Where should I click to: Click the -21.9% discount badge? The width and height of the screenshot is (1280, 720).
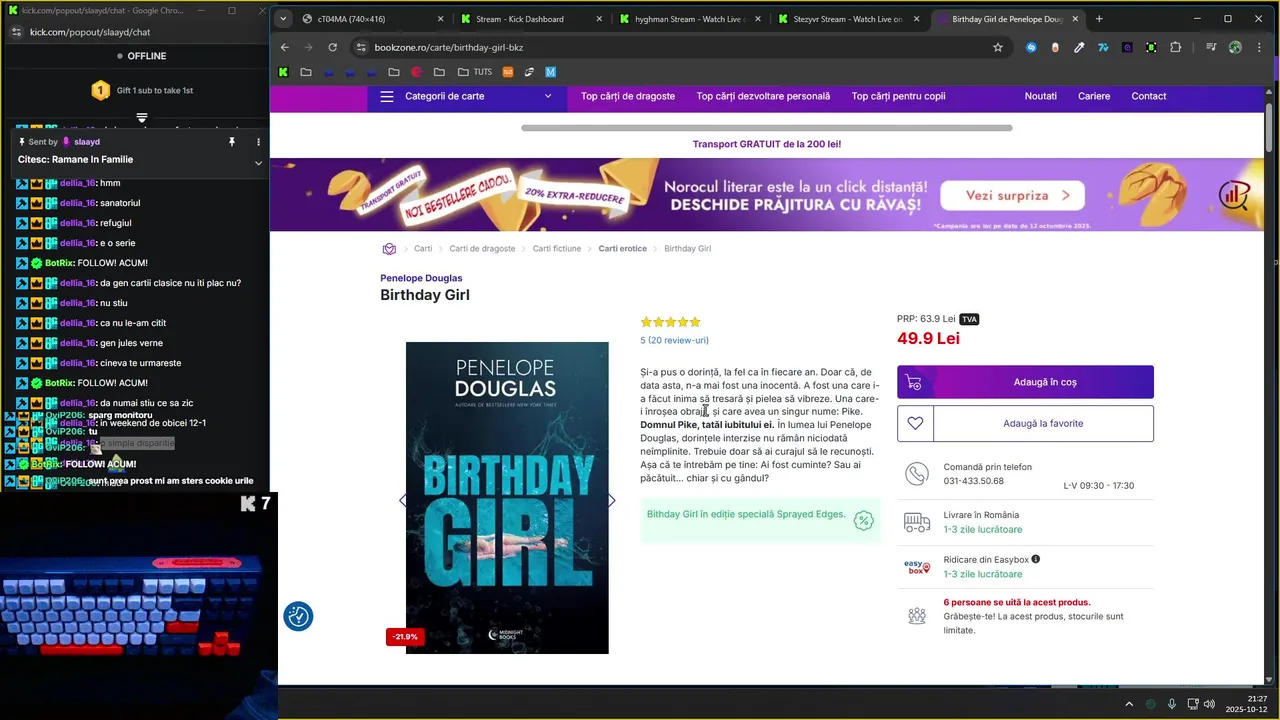[405, 637]
